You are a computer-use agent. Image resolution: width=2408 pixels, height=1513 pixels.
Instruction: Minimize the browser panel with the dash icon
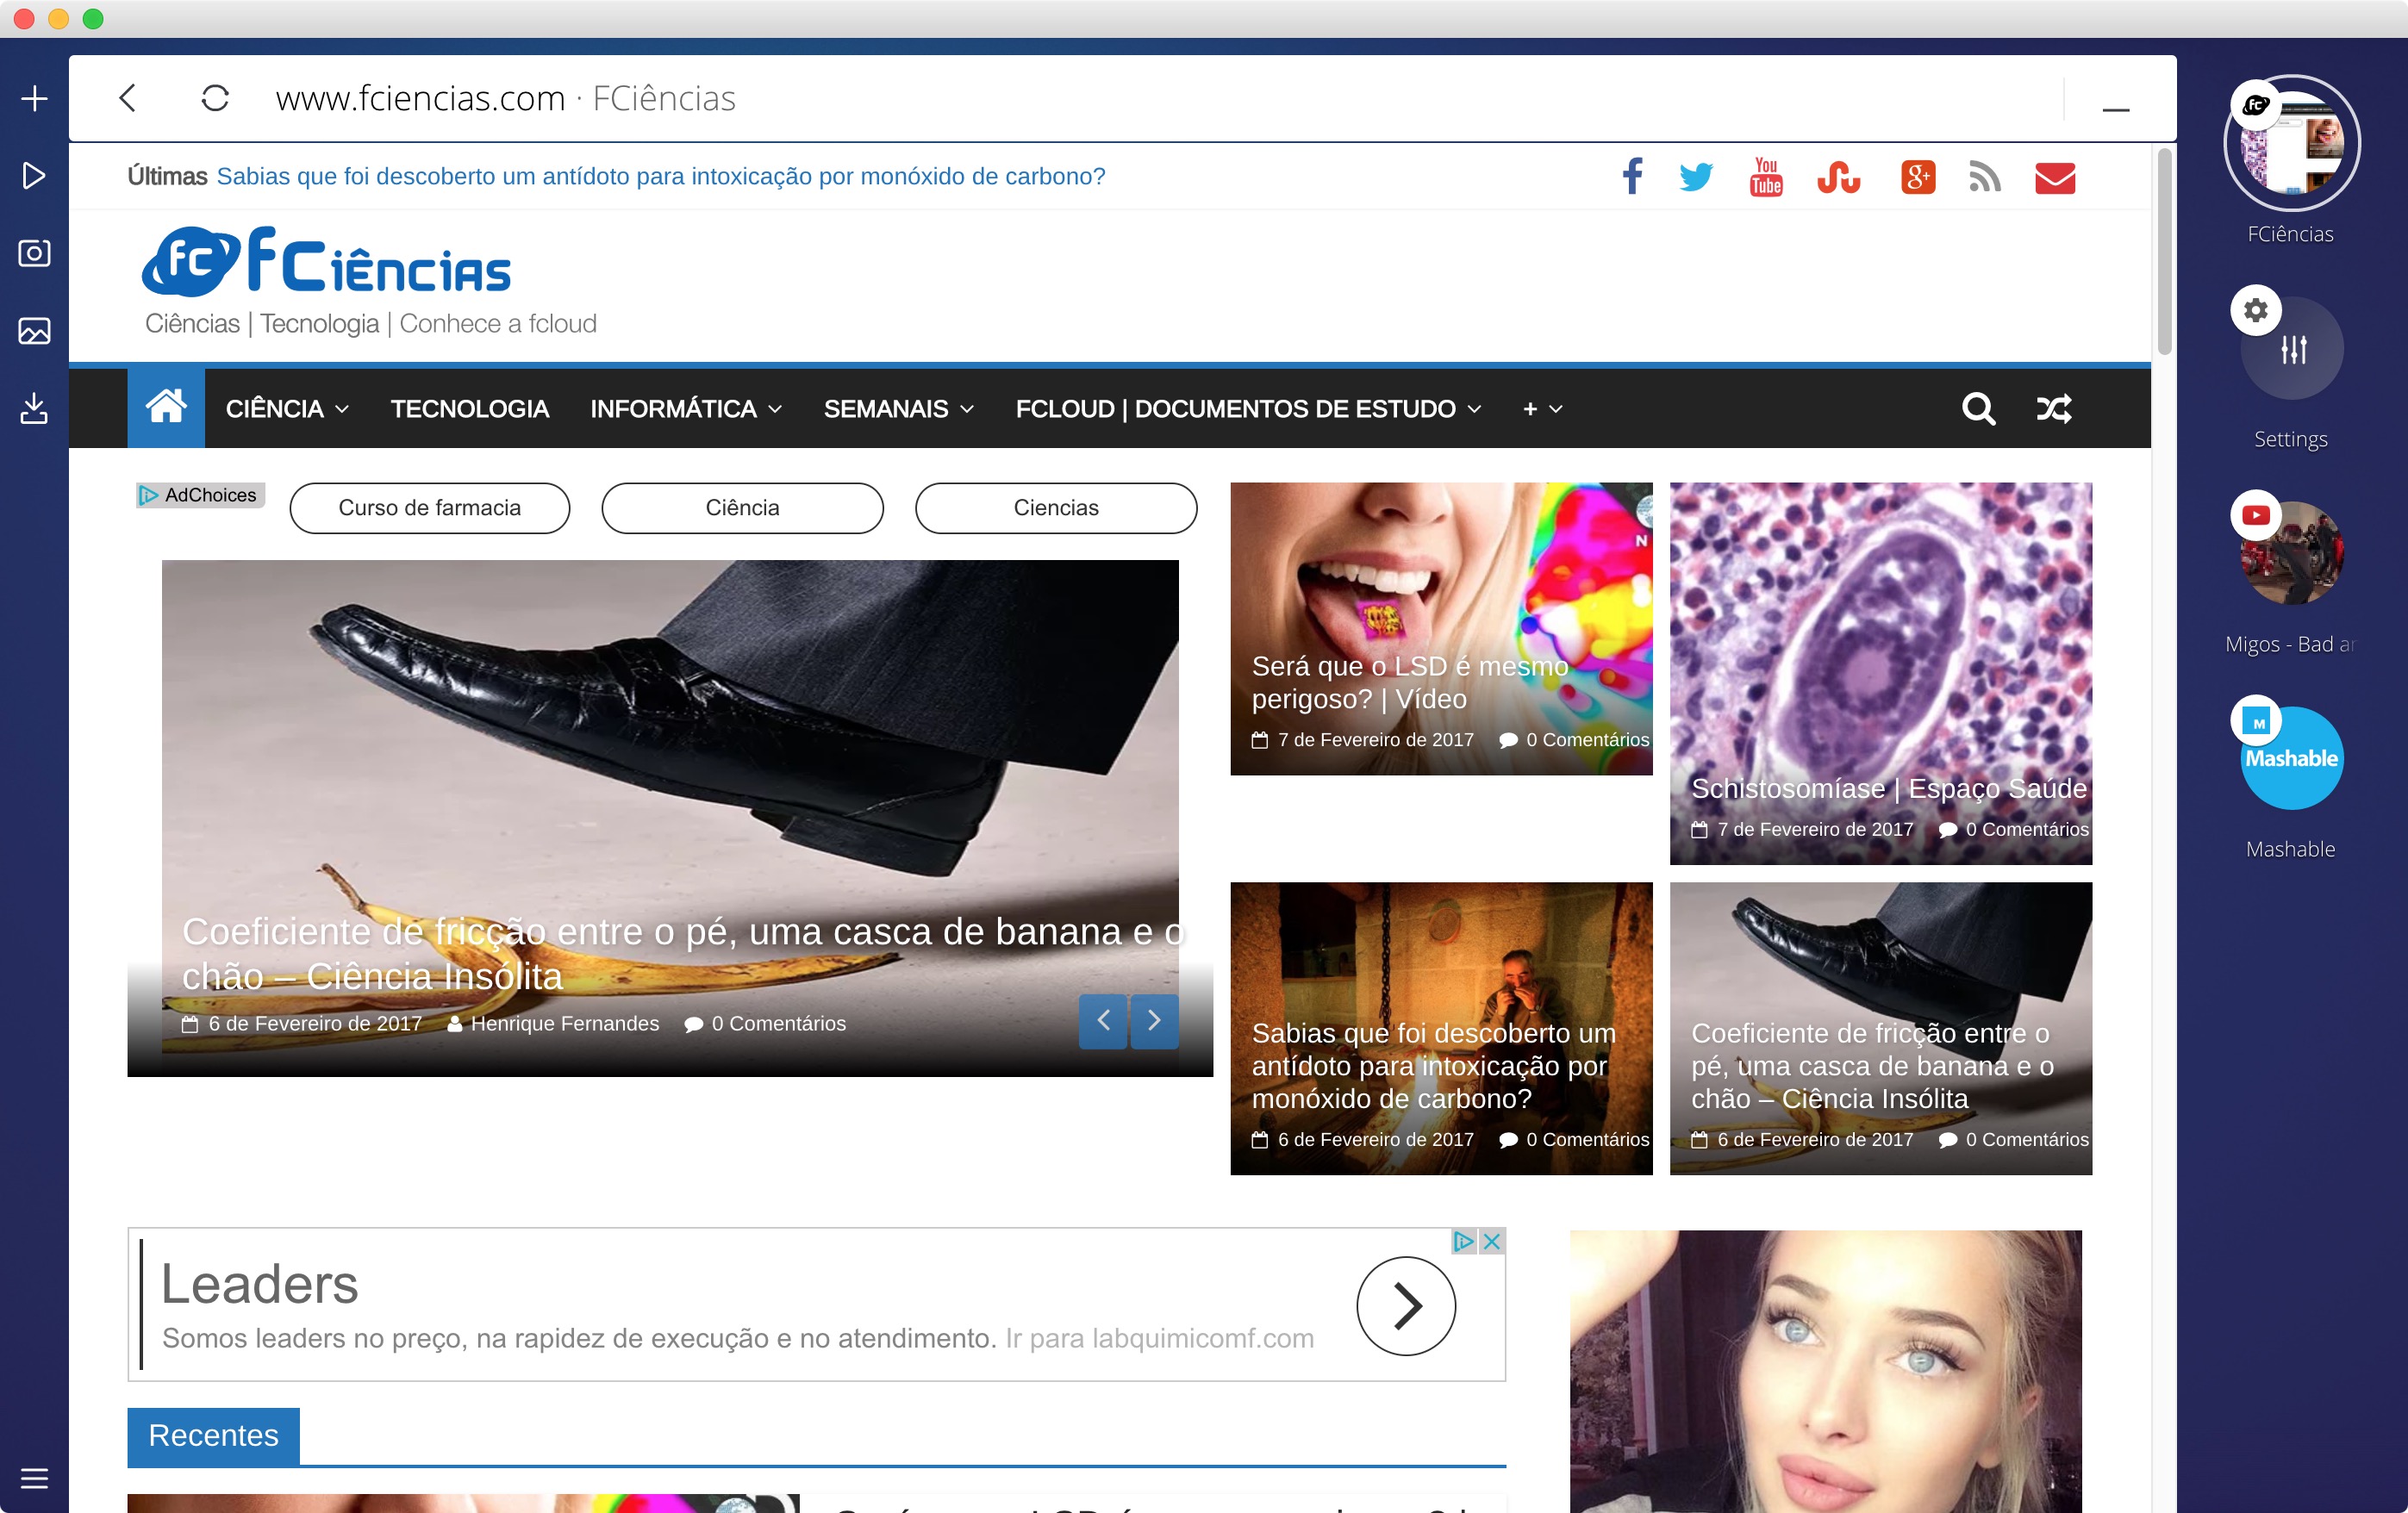[x=2115, y=108]
